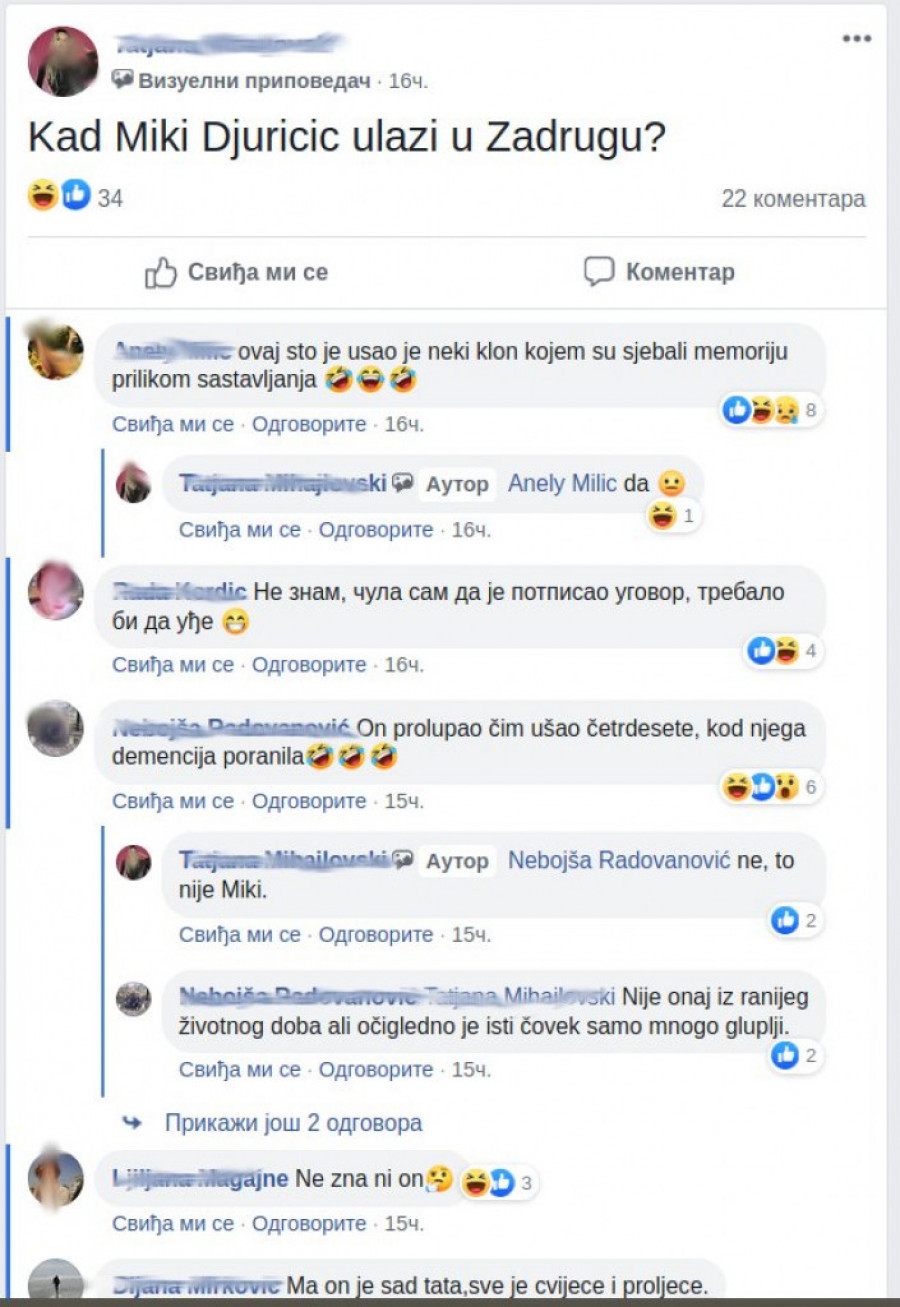This screenshot has height=1307, width=900.
Task: Click the Nebojša Radovanović mention in the author's reply
Action: pyautogui.click(x=620, y=860)
